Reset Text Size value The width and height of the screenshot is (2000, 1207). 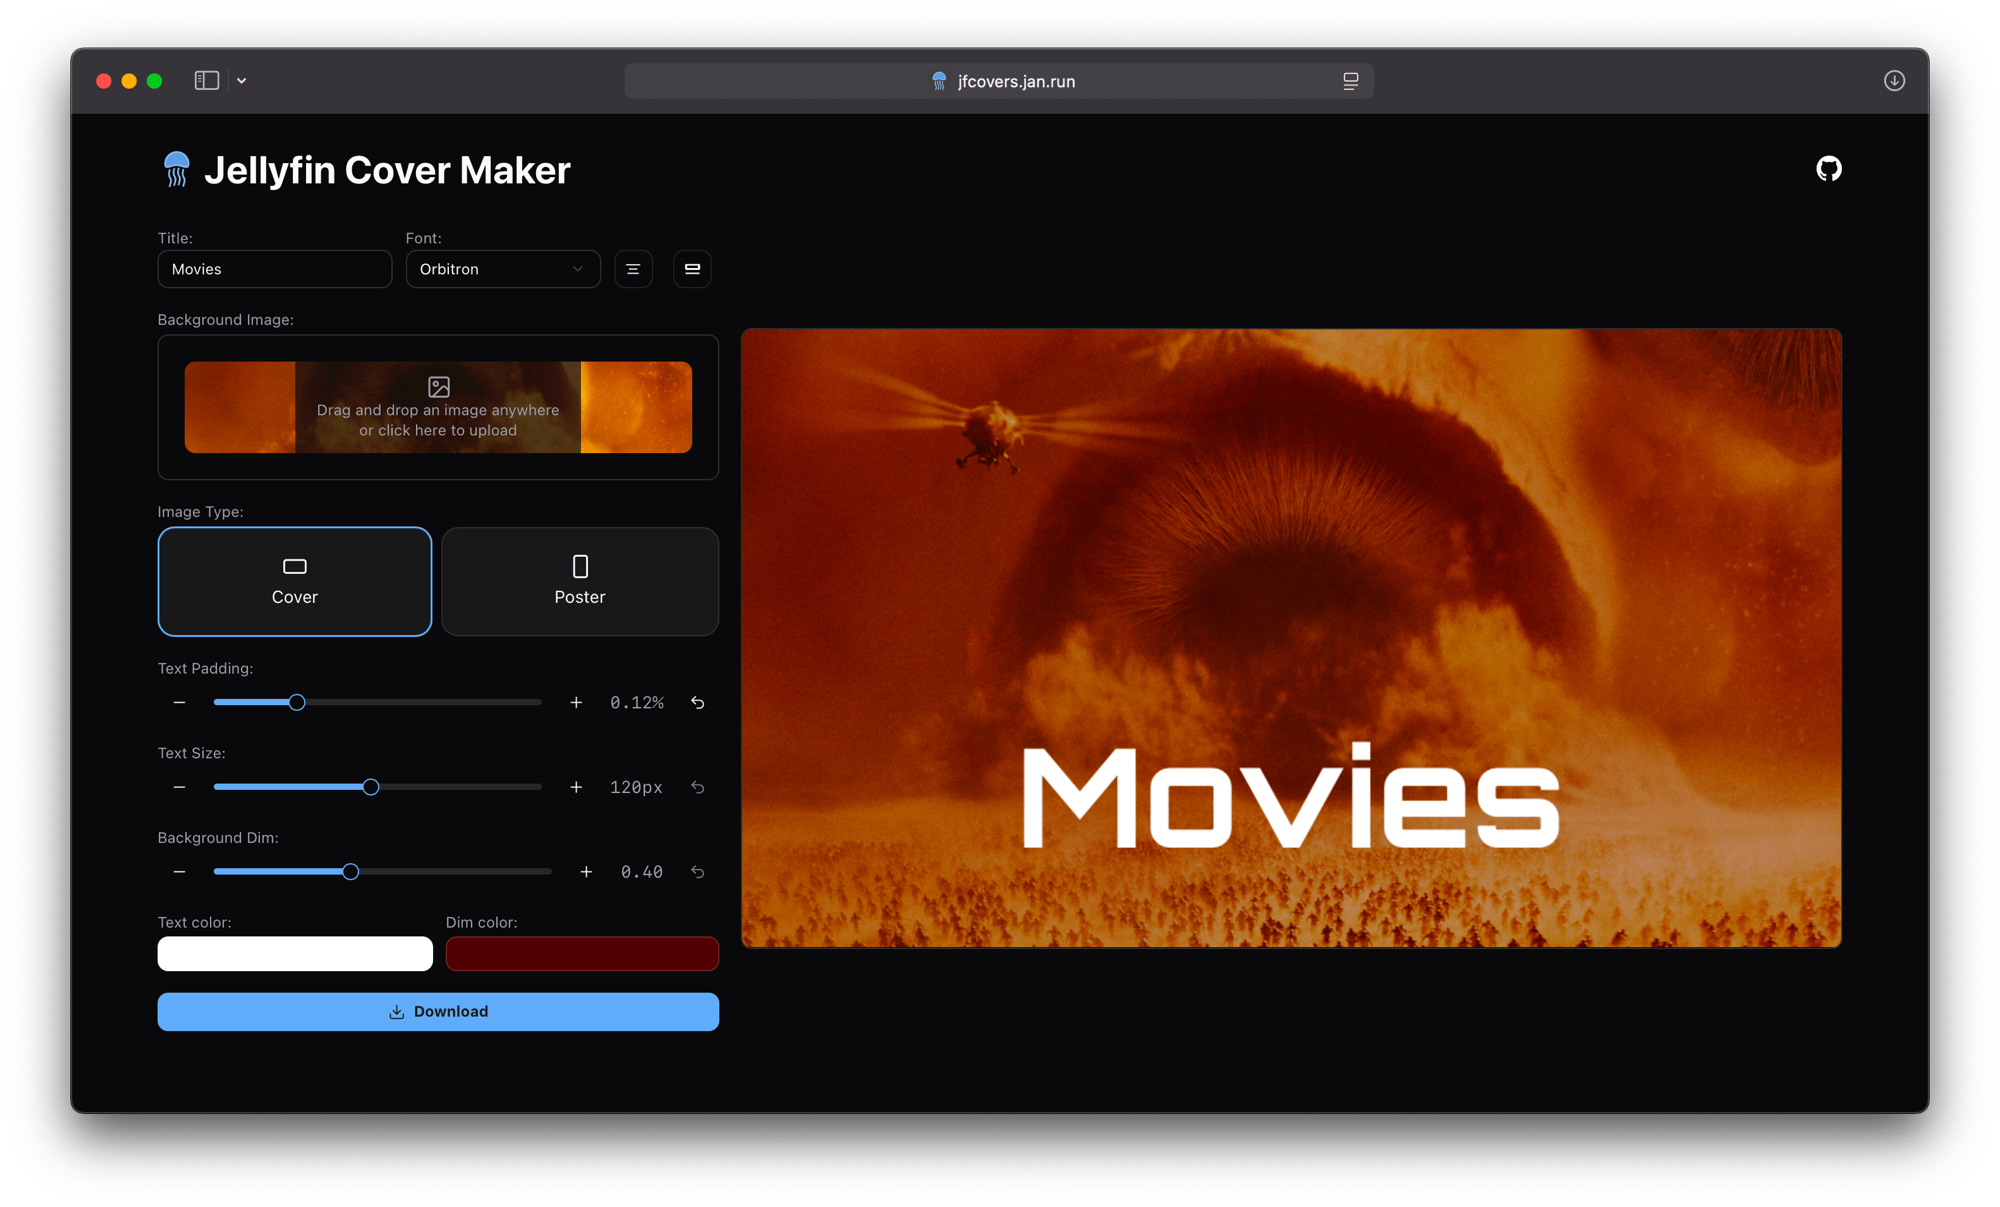tap(698, 788)
